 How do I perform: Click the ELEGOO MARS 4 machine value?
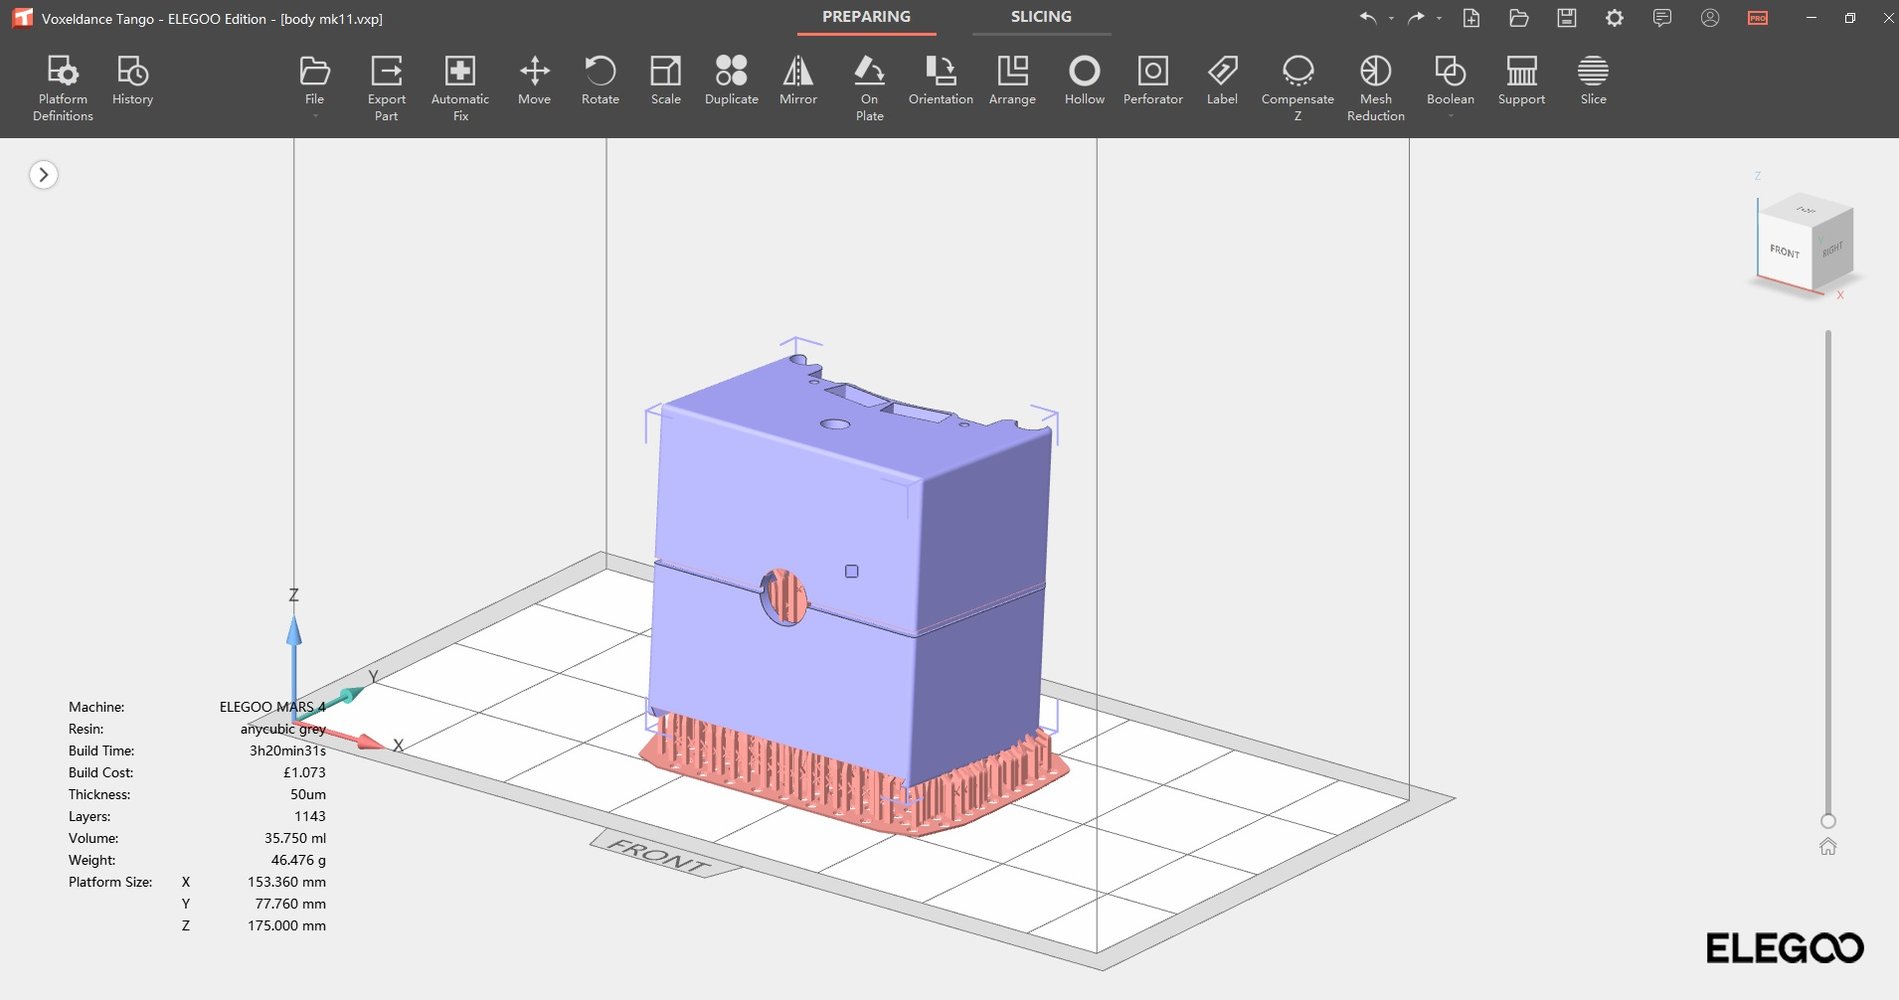[x=272, y=707]
